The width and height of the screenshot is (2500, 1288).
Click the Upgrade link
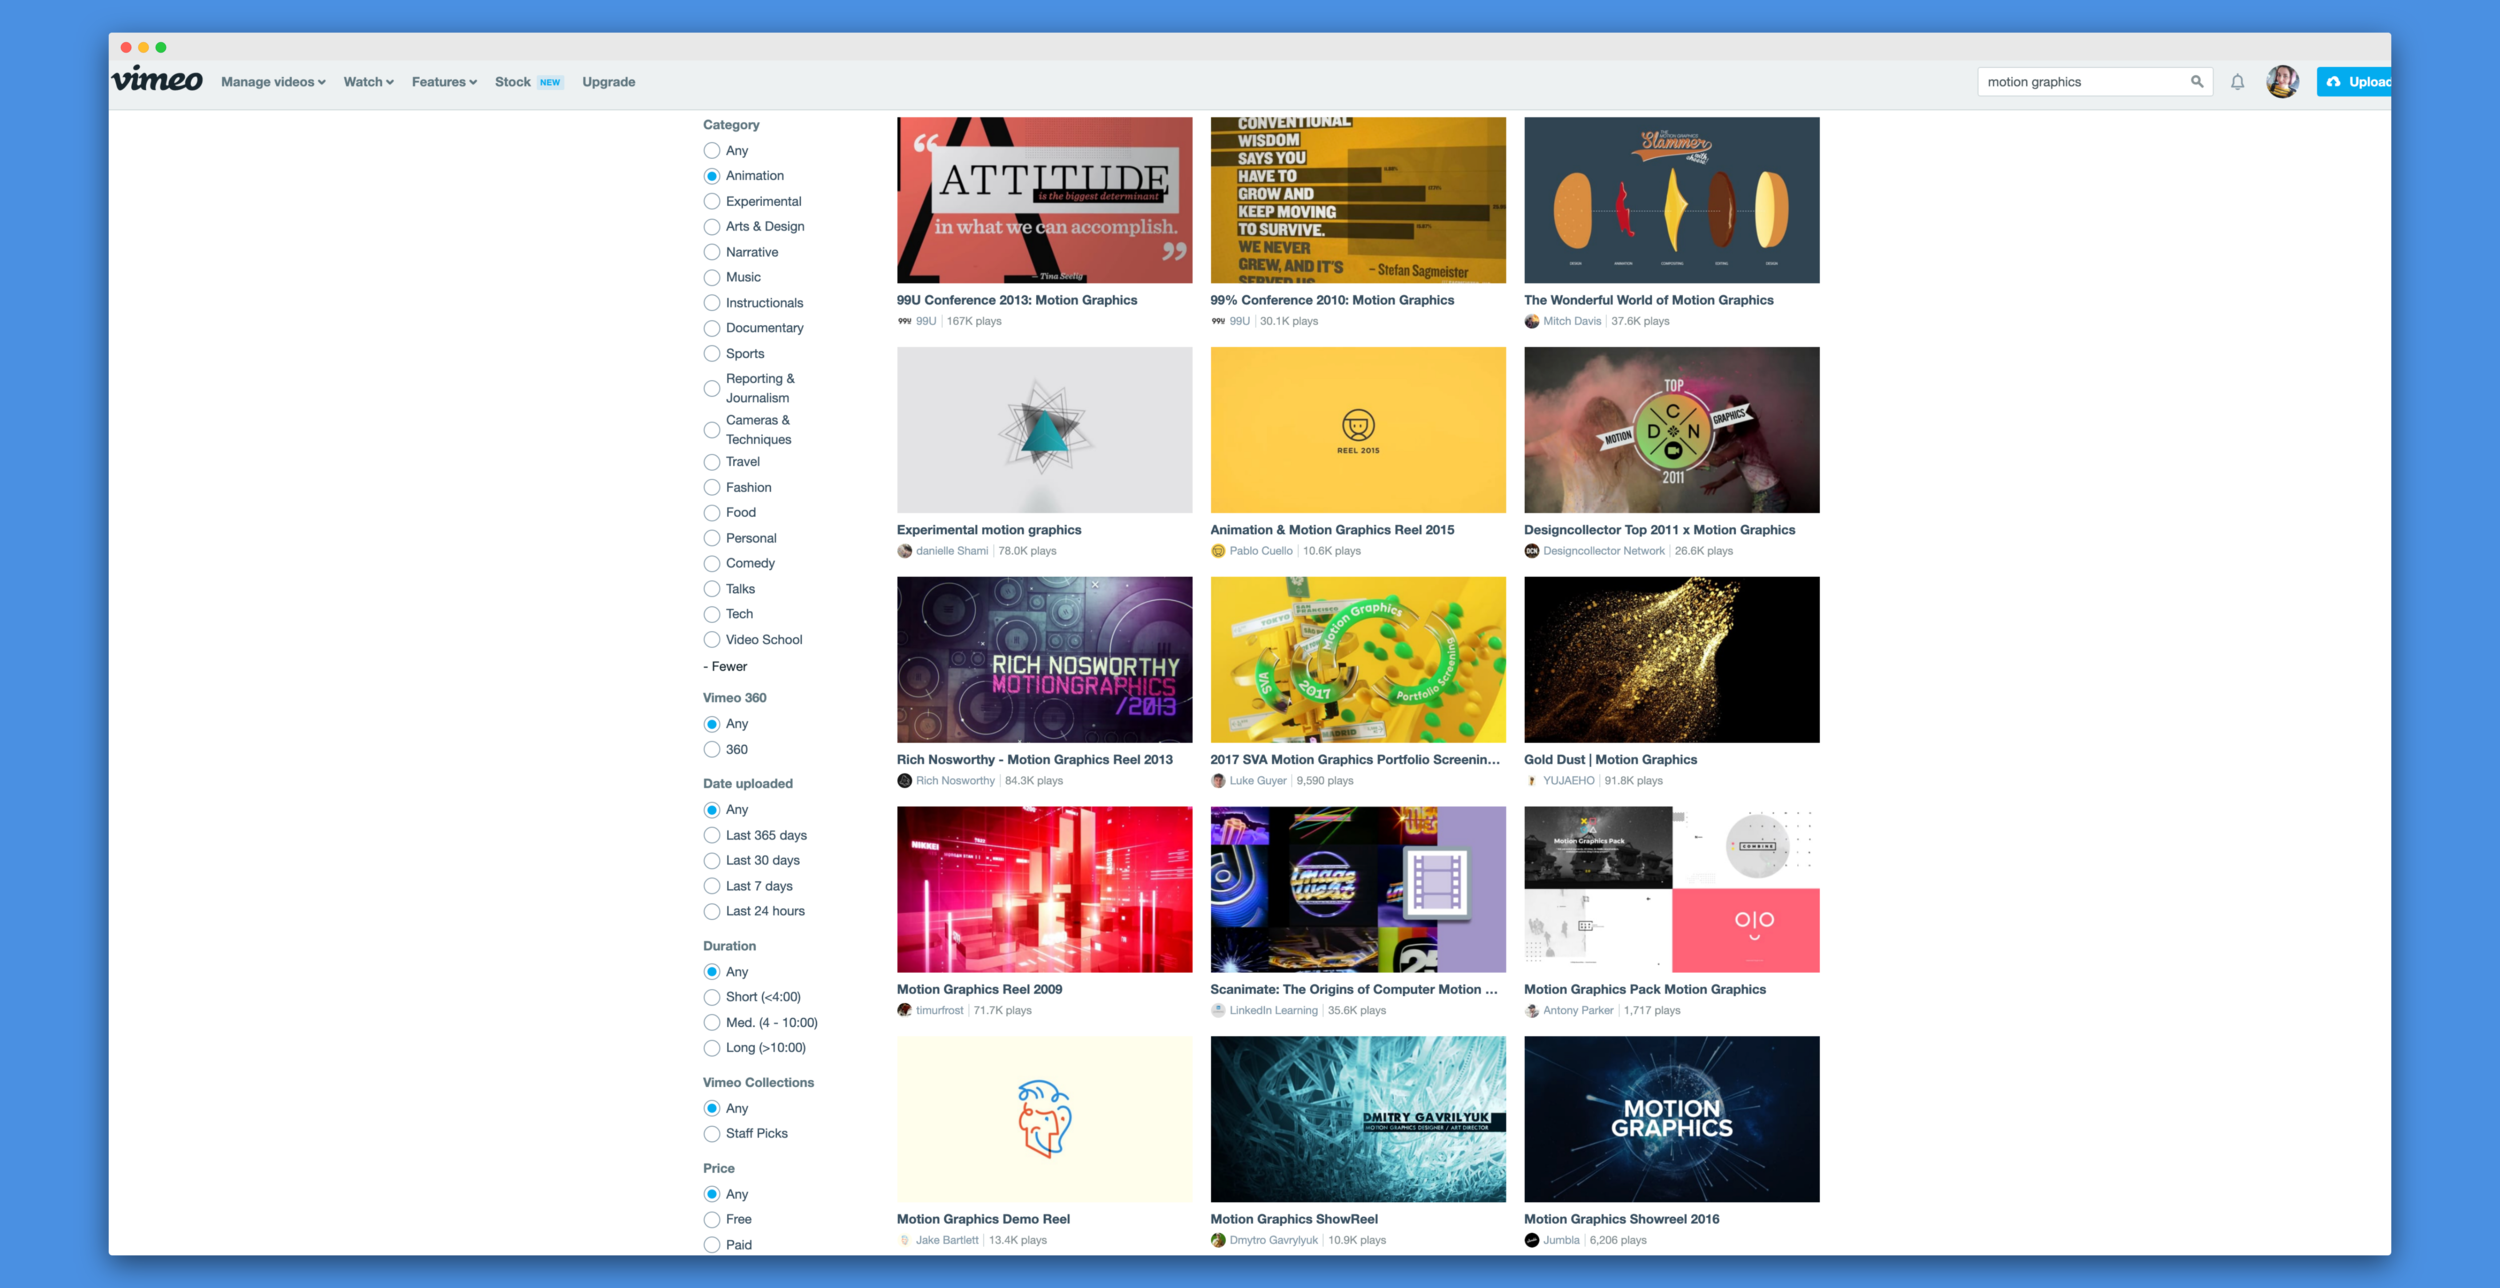(x=608, y=82)
